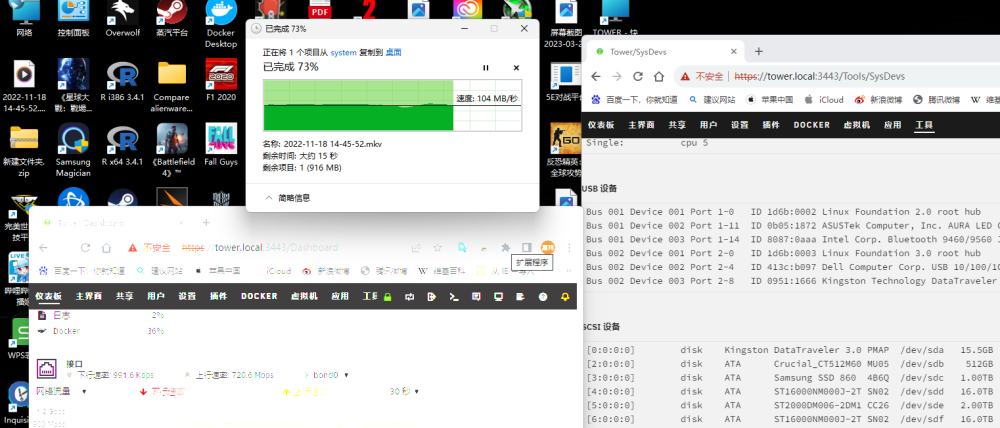Screen dimensions: 1000x428
Task: Click the Crucial_CT512M60 SCSI row
Action: (791, 364)
